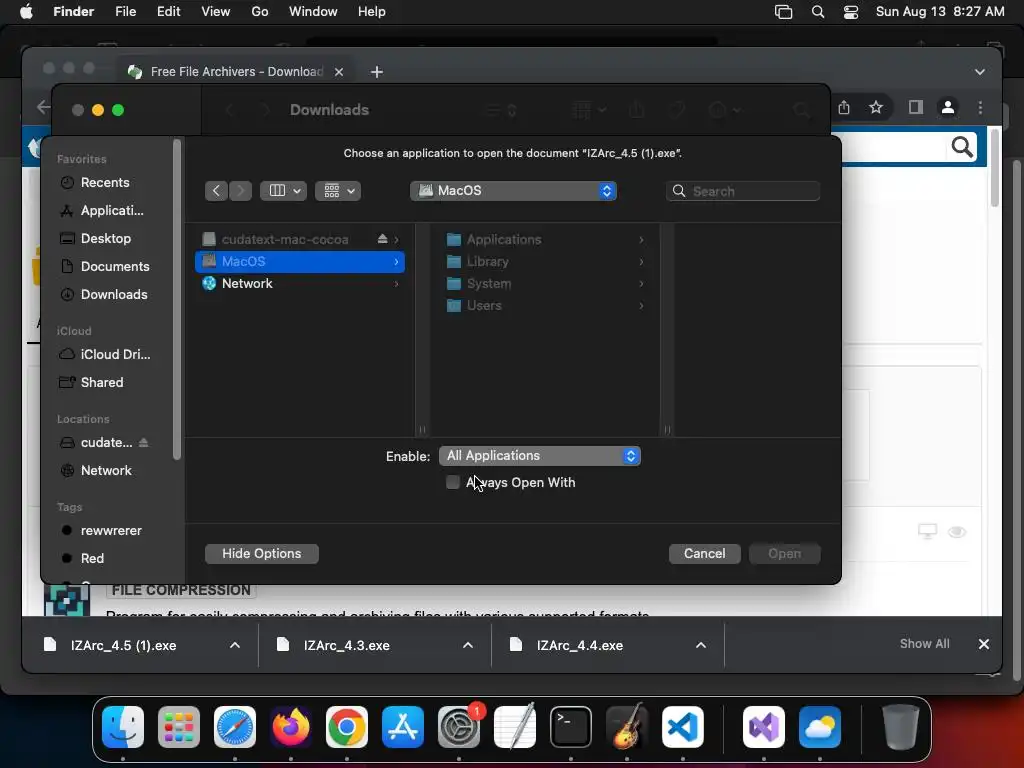Open the Go menu
This screenshot has width=1024, height=768.
pyautogui.click(x=260, y=12)
